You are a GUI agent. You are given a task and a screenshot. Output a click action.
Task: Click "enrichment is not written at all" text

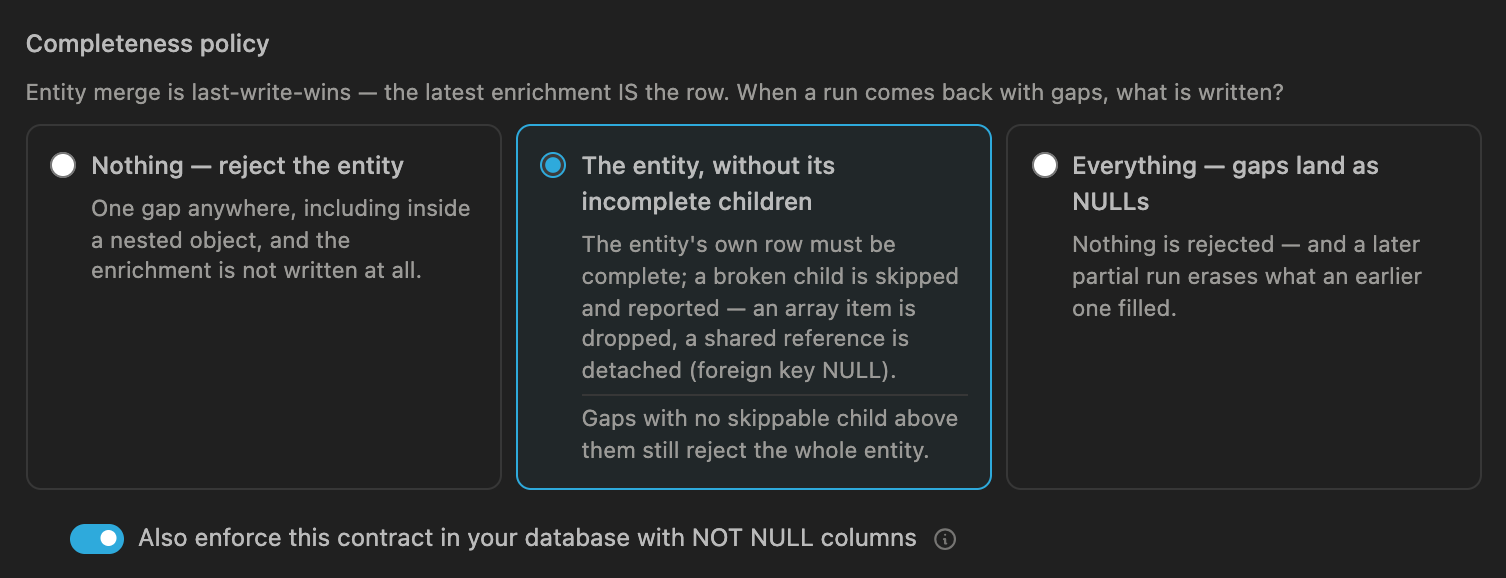(x=257, y=270)
